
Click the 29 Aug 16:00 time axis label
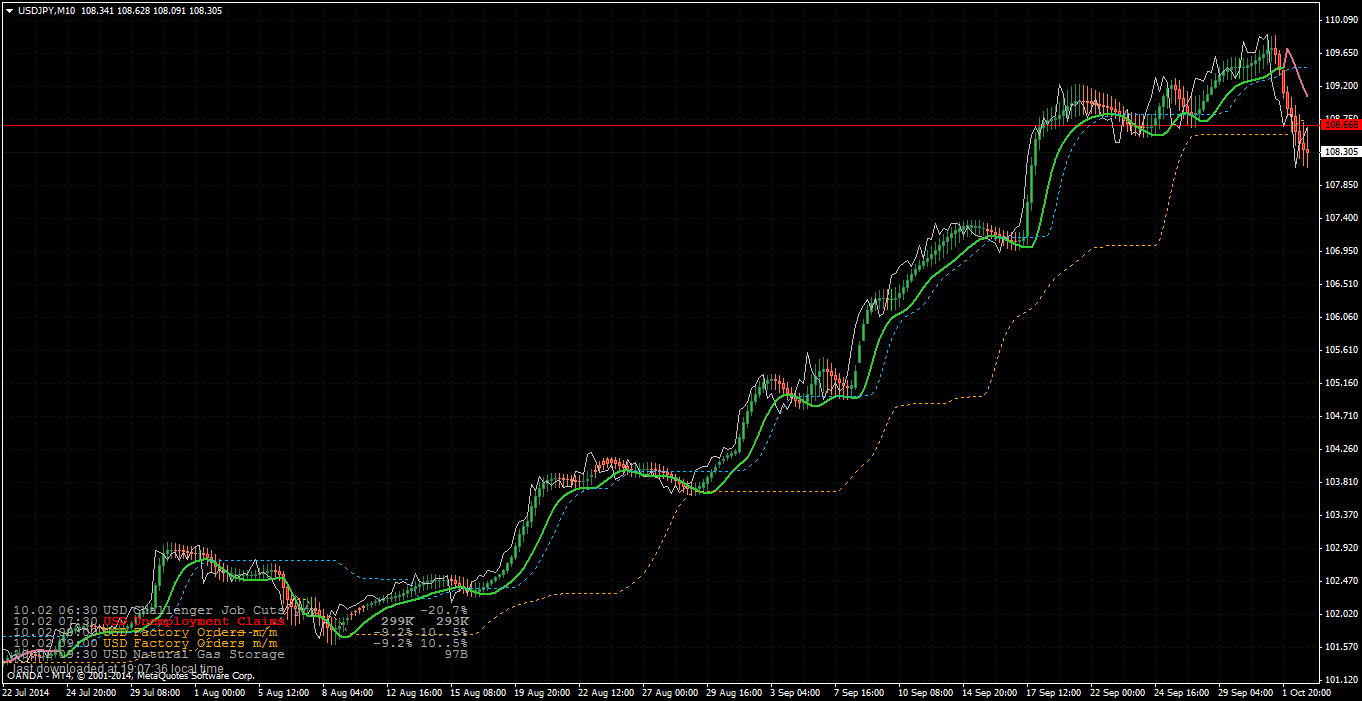(735, 692)
